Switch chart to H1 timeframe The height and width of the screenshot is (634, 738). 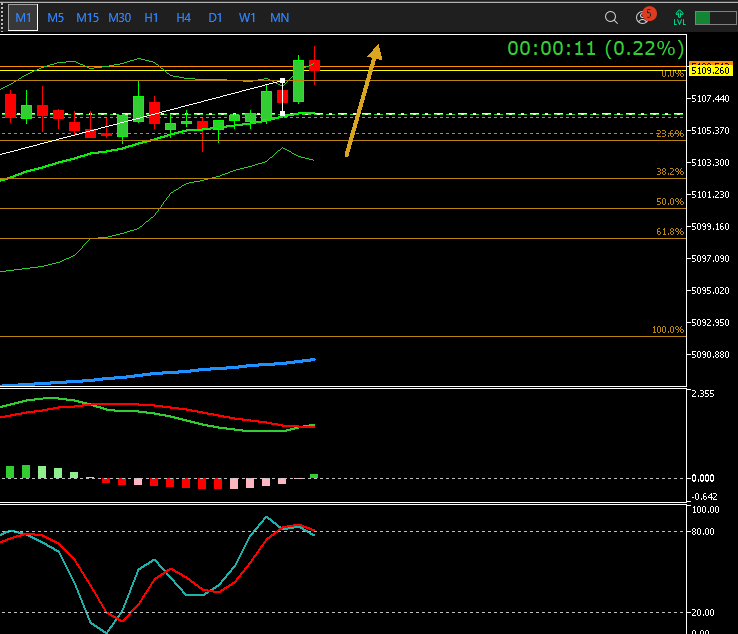pyautogui.click(x=151, y=18)
